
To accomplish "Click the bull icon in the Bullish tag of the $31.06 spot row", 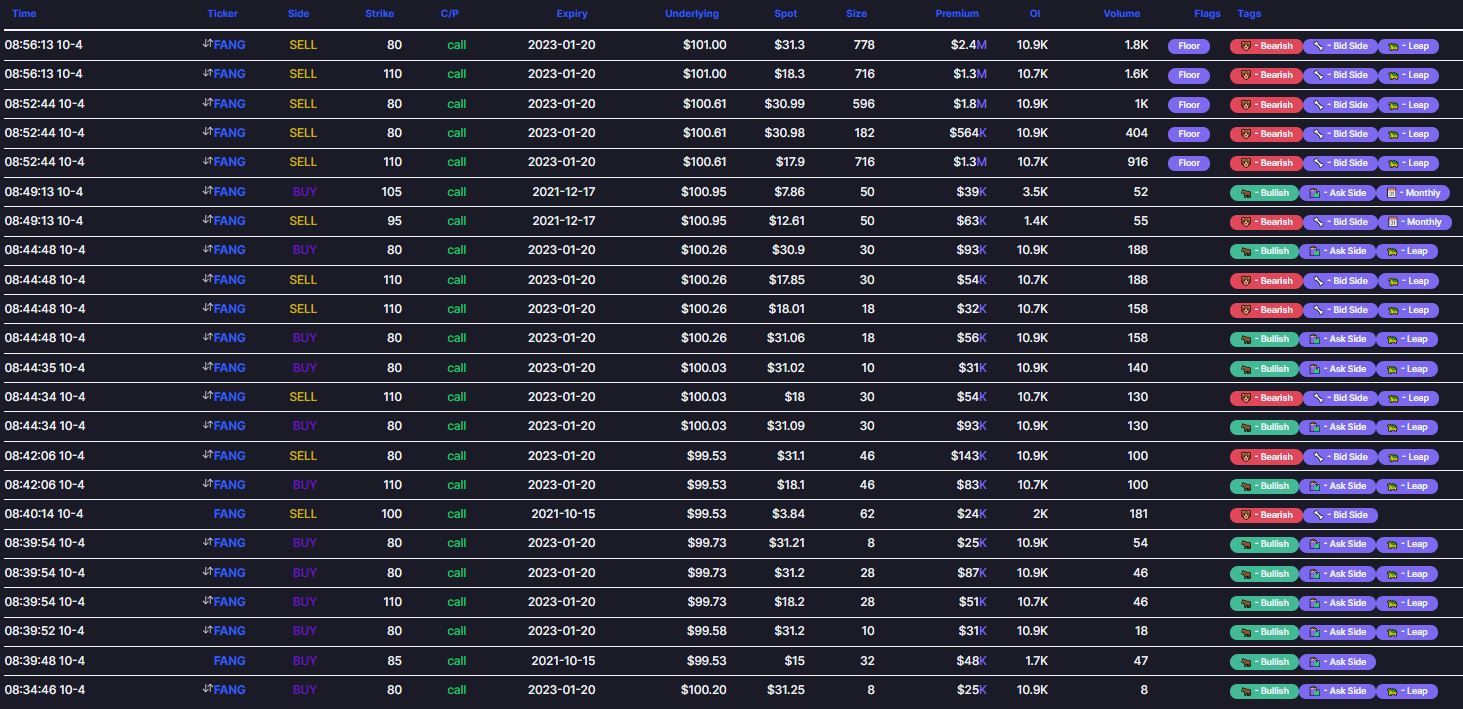I will (x=1245, y=339).
